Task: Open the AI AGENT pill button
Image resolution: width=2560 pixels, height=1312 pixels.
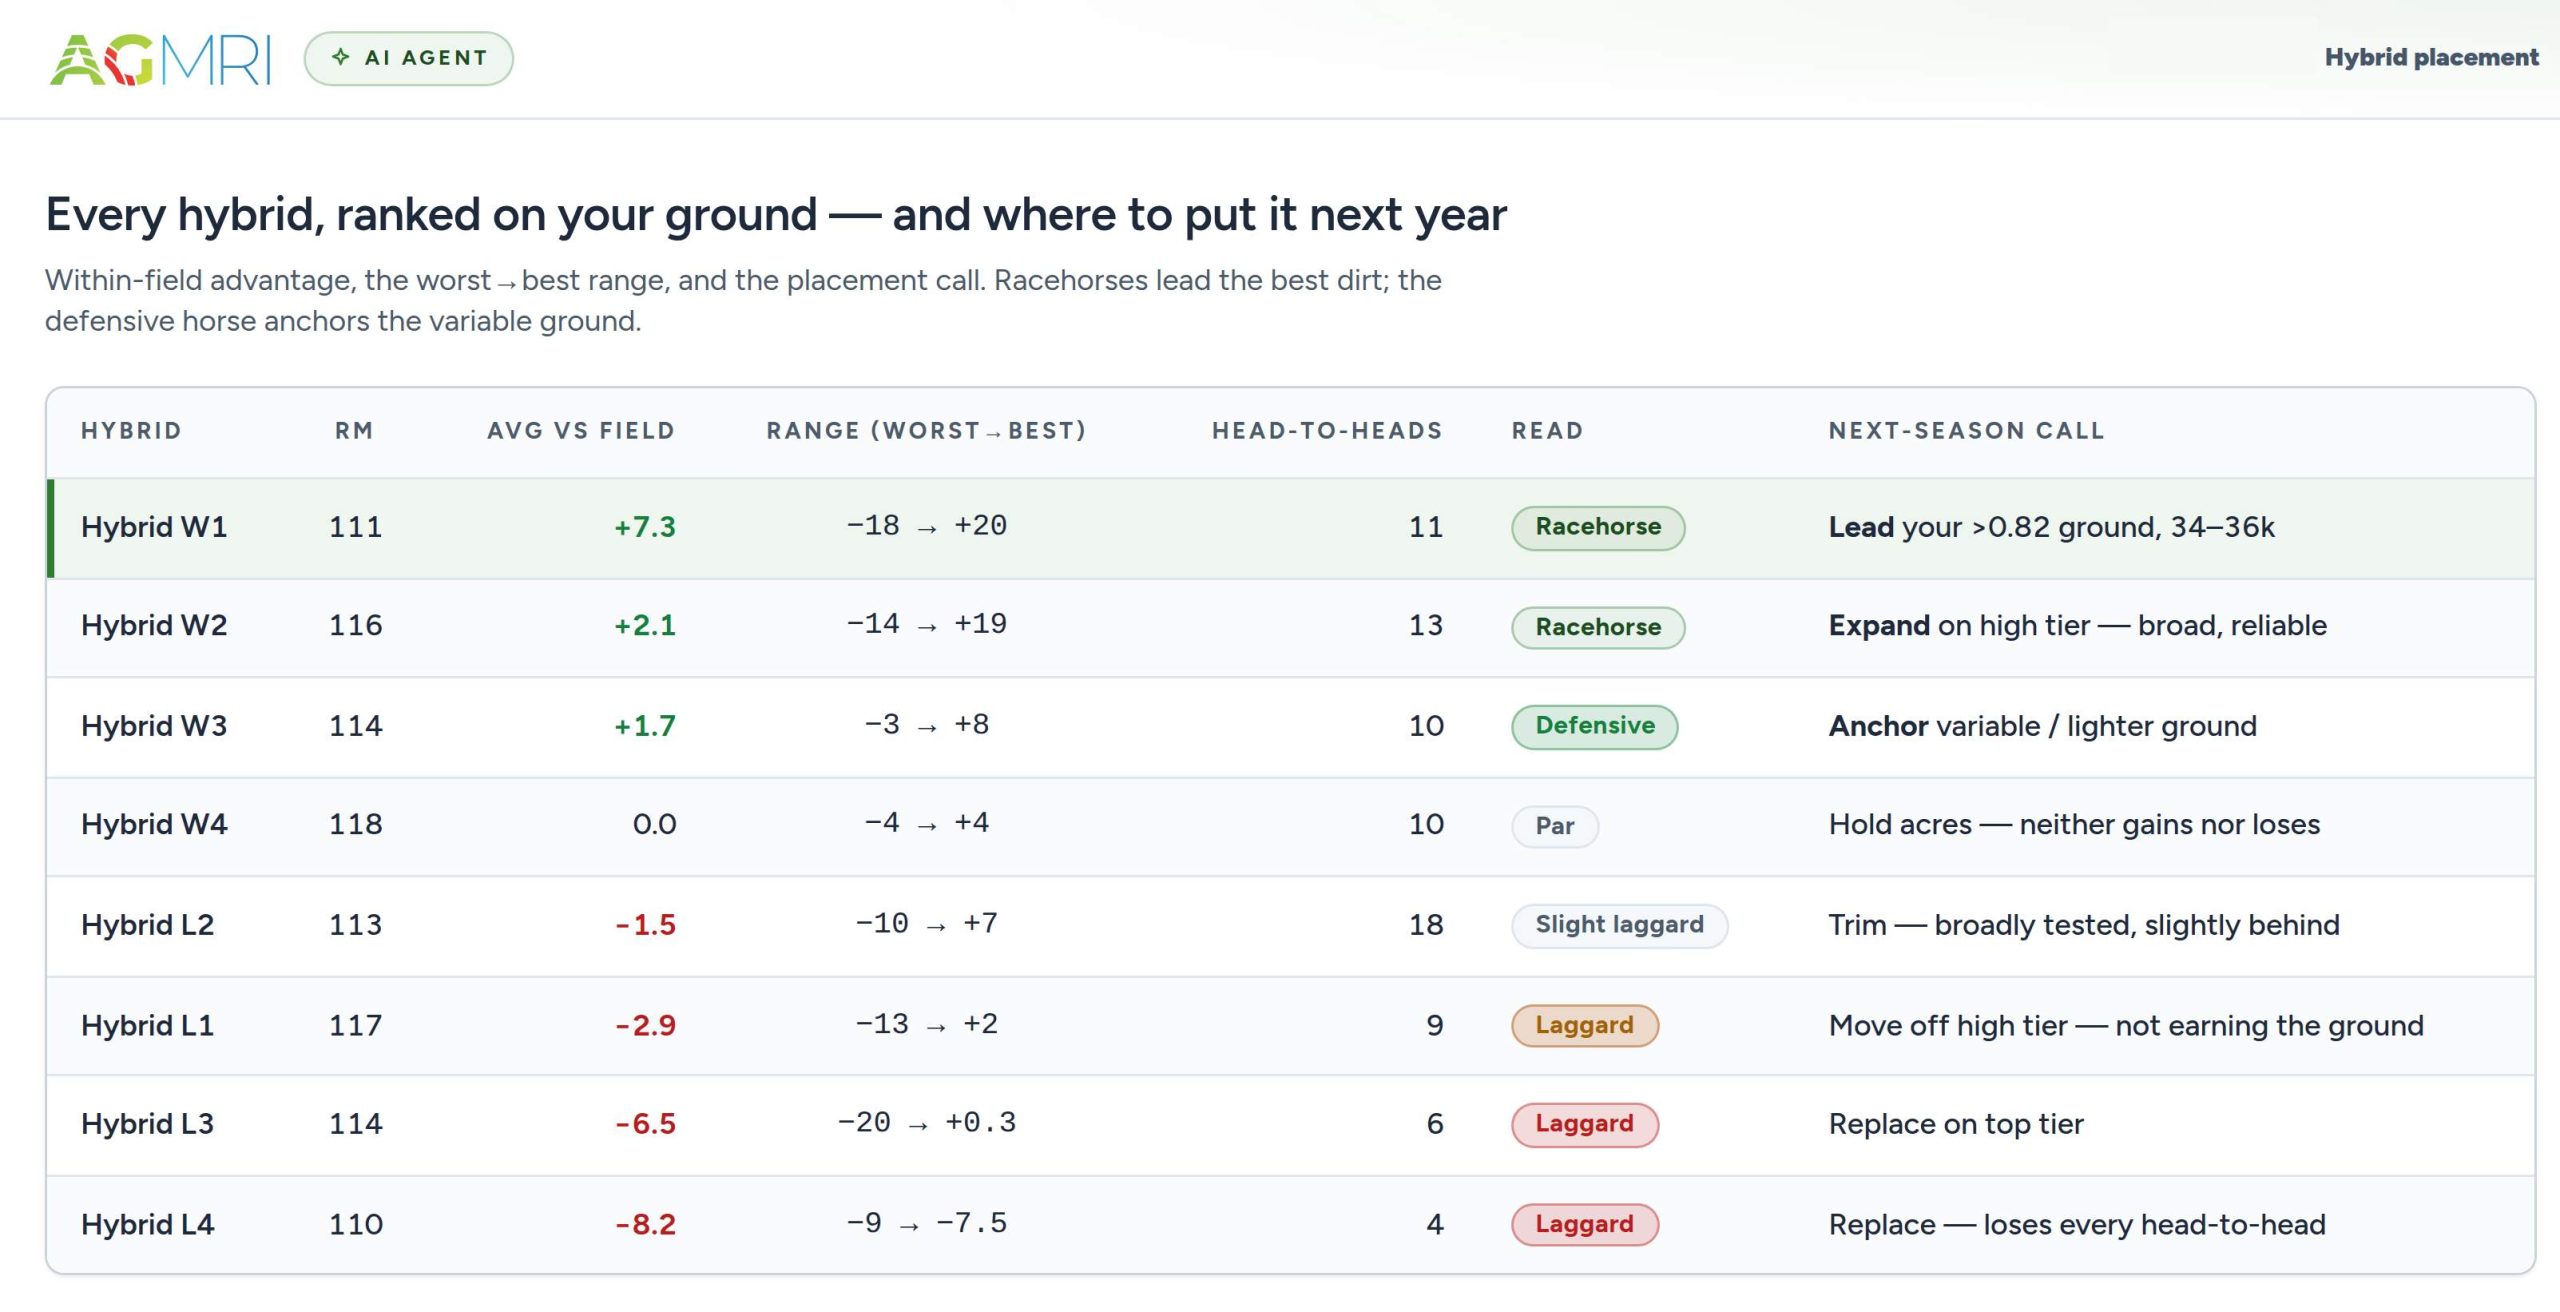Action: point(408,58)
